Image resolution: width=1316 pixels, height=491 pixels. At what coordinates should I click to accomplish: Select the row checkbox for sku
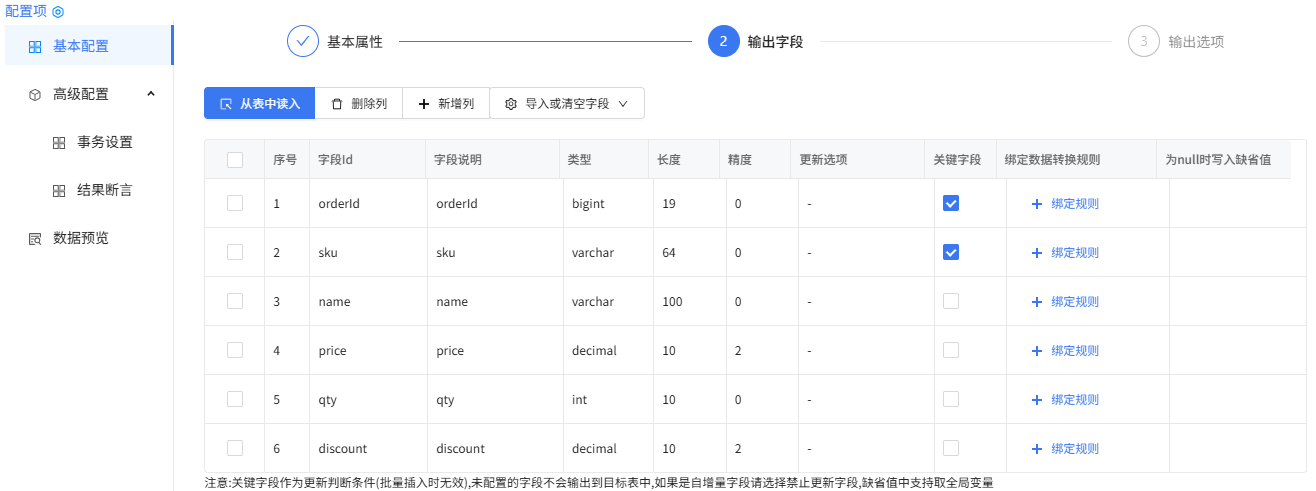coord(235,252)
